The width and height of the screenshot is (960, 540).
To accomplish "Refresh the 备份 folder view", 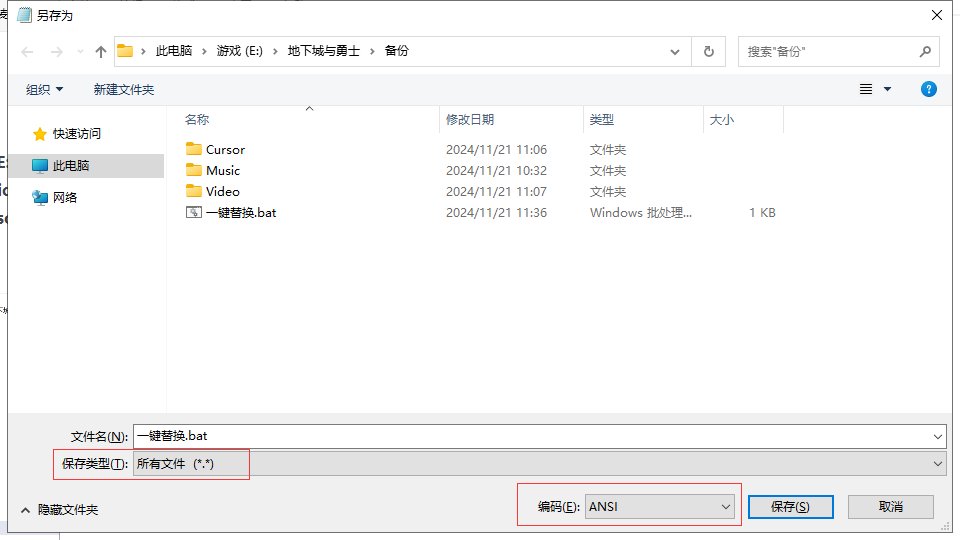I will 708,51.
